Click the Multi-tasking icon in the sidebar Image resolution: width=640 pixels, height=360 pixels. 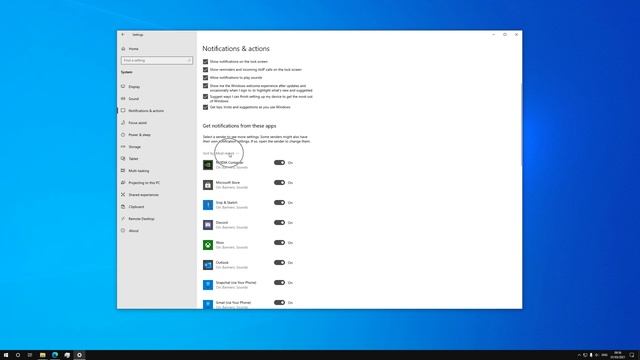[x=123, y=171]
